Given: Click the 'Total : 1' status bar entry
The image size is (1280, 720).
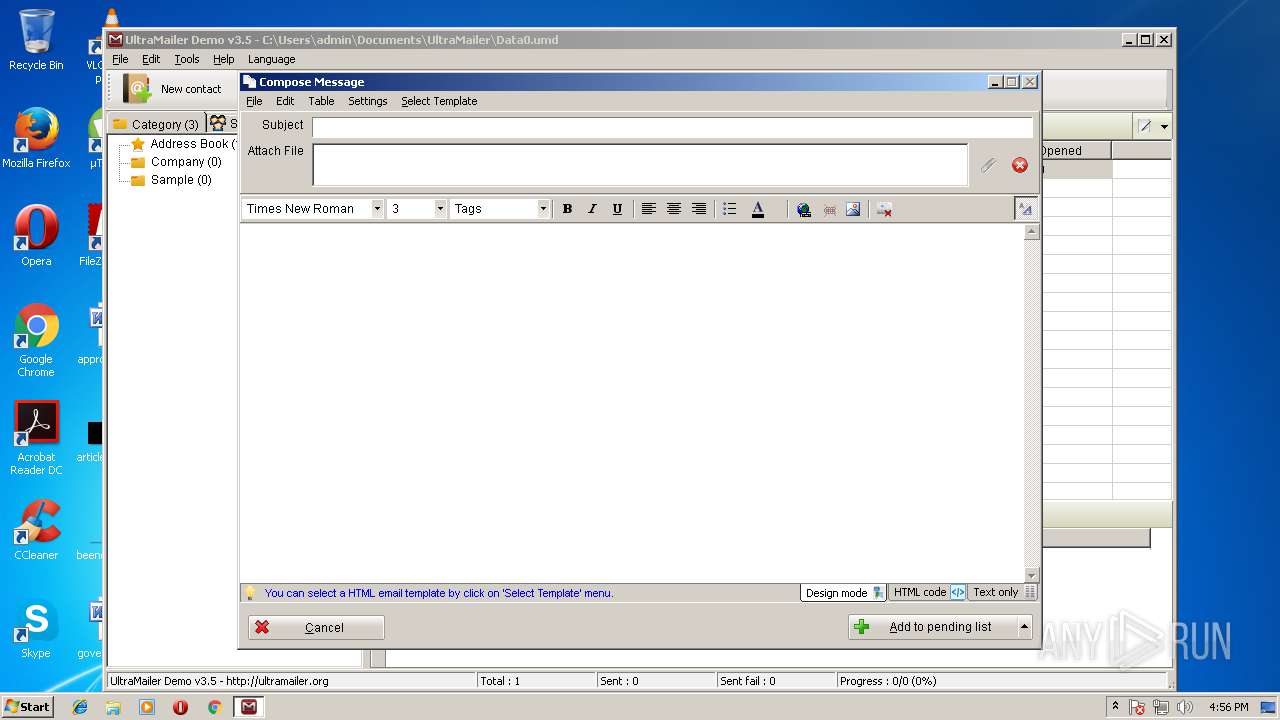Looking at the screenshot, I should (x=500, y=681).
